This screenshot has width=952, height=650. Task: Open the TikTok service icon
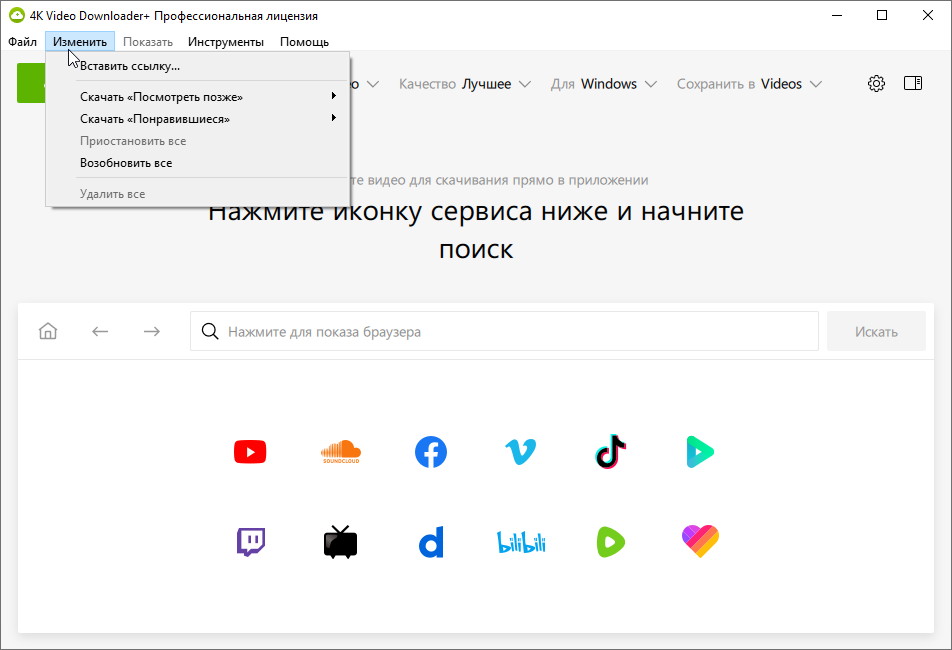coord(611,452)
